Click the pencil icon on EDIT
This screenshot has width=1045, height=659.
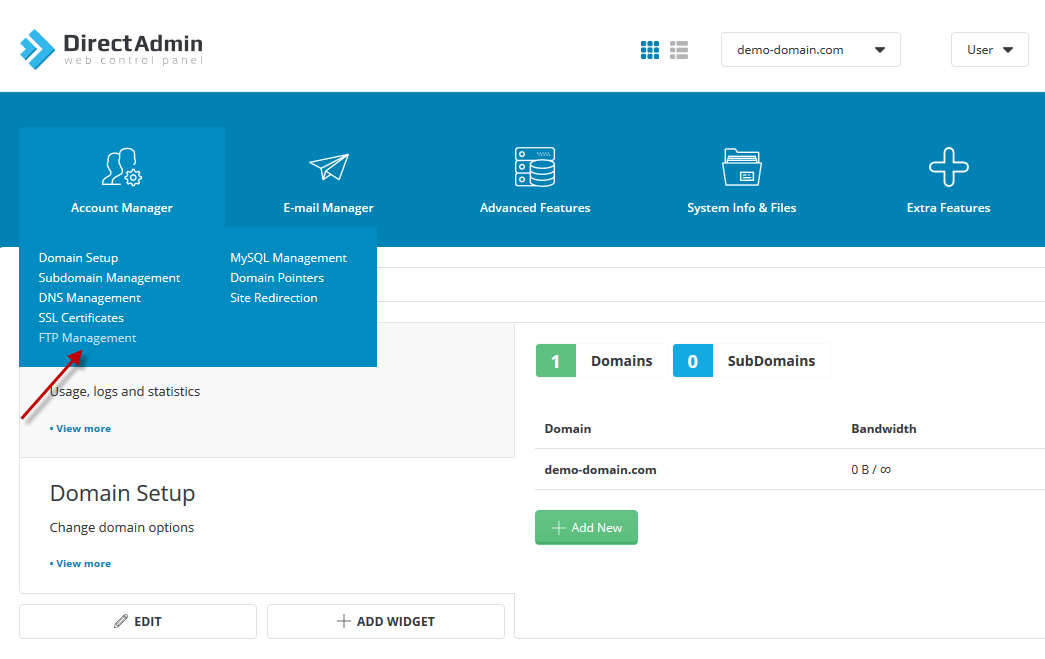pos(121,621)
